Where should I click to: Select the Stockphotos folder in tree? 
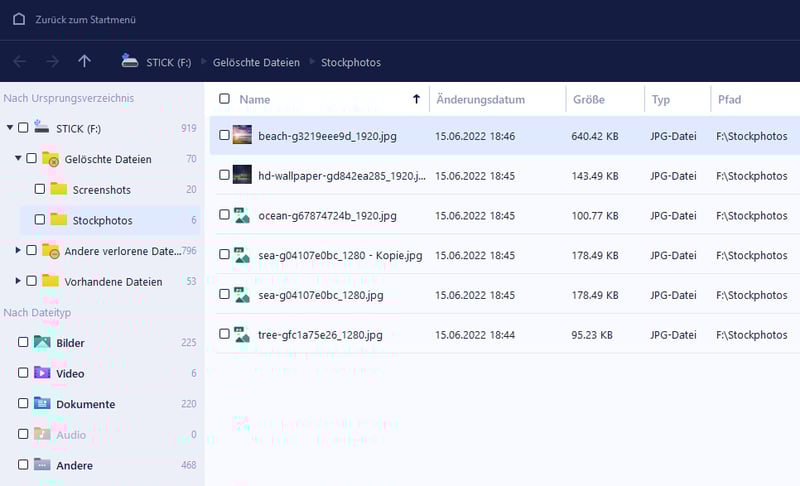(102, 220)
